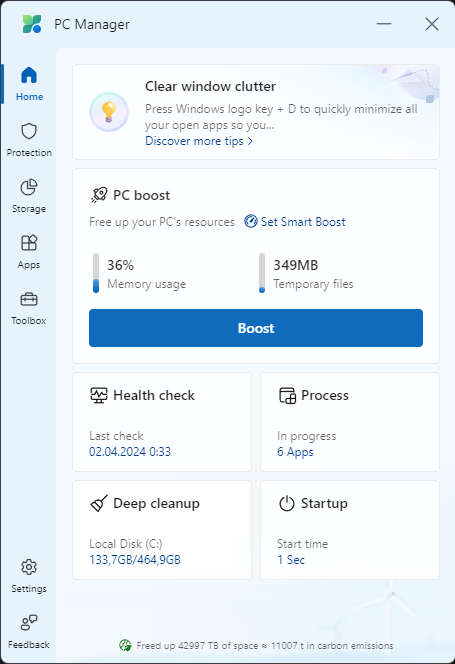
Task: Click the Temporary files label
Action: [313, 284]
